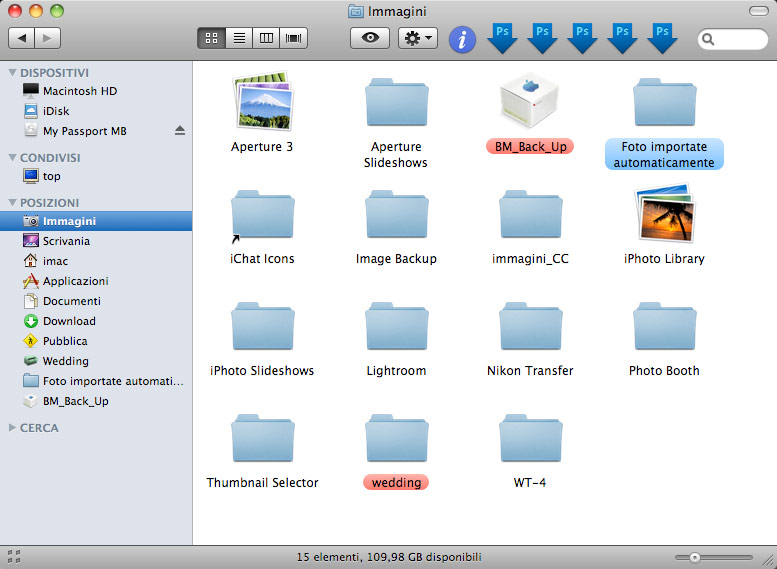Viewport: 777px width, 569px height.
Task: Click the Immagini window title
Action: pos(397,11)
